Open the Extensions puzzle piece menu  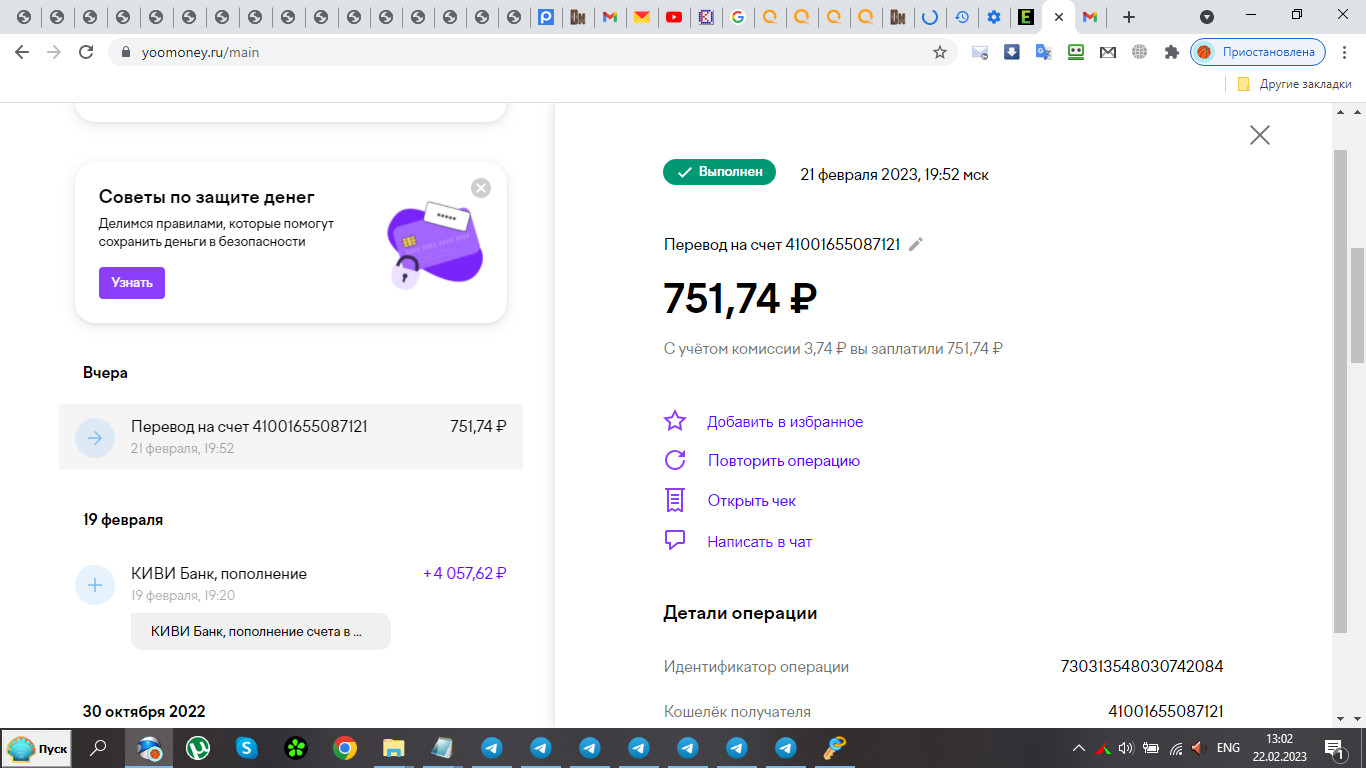click(x=1172, y=52)
